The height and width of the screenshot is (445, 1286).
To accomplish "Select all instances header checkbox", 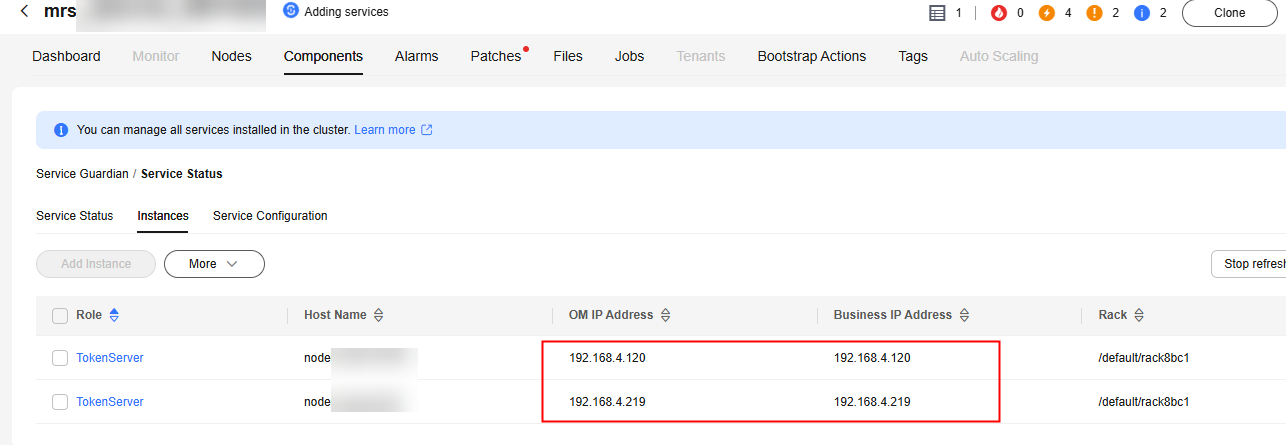I will pos(60,315).
